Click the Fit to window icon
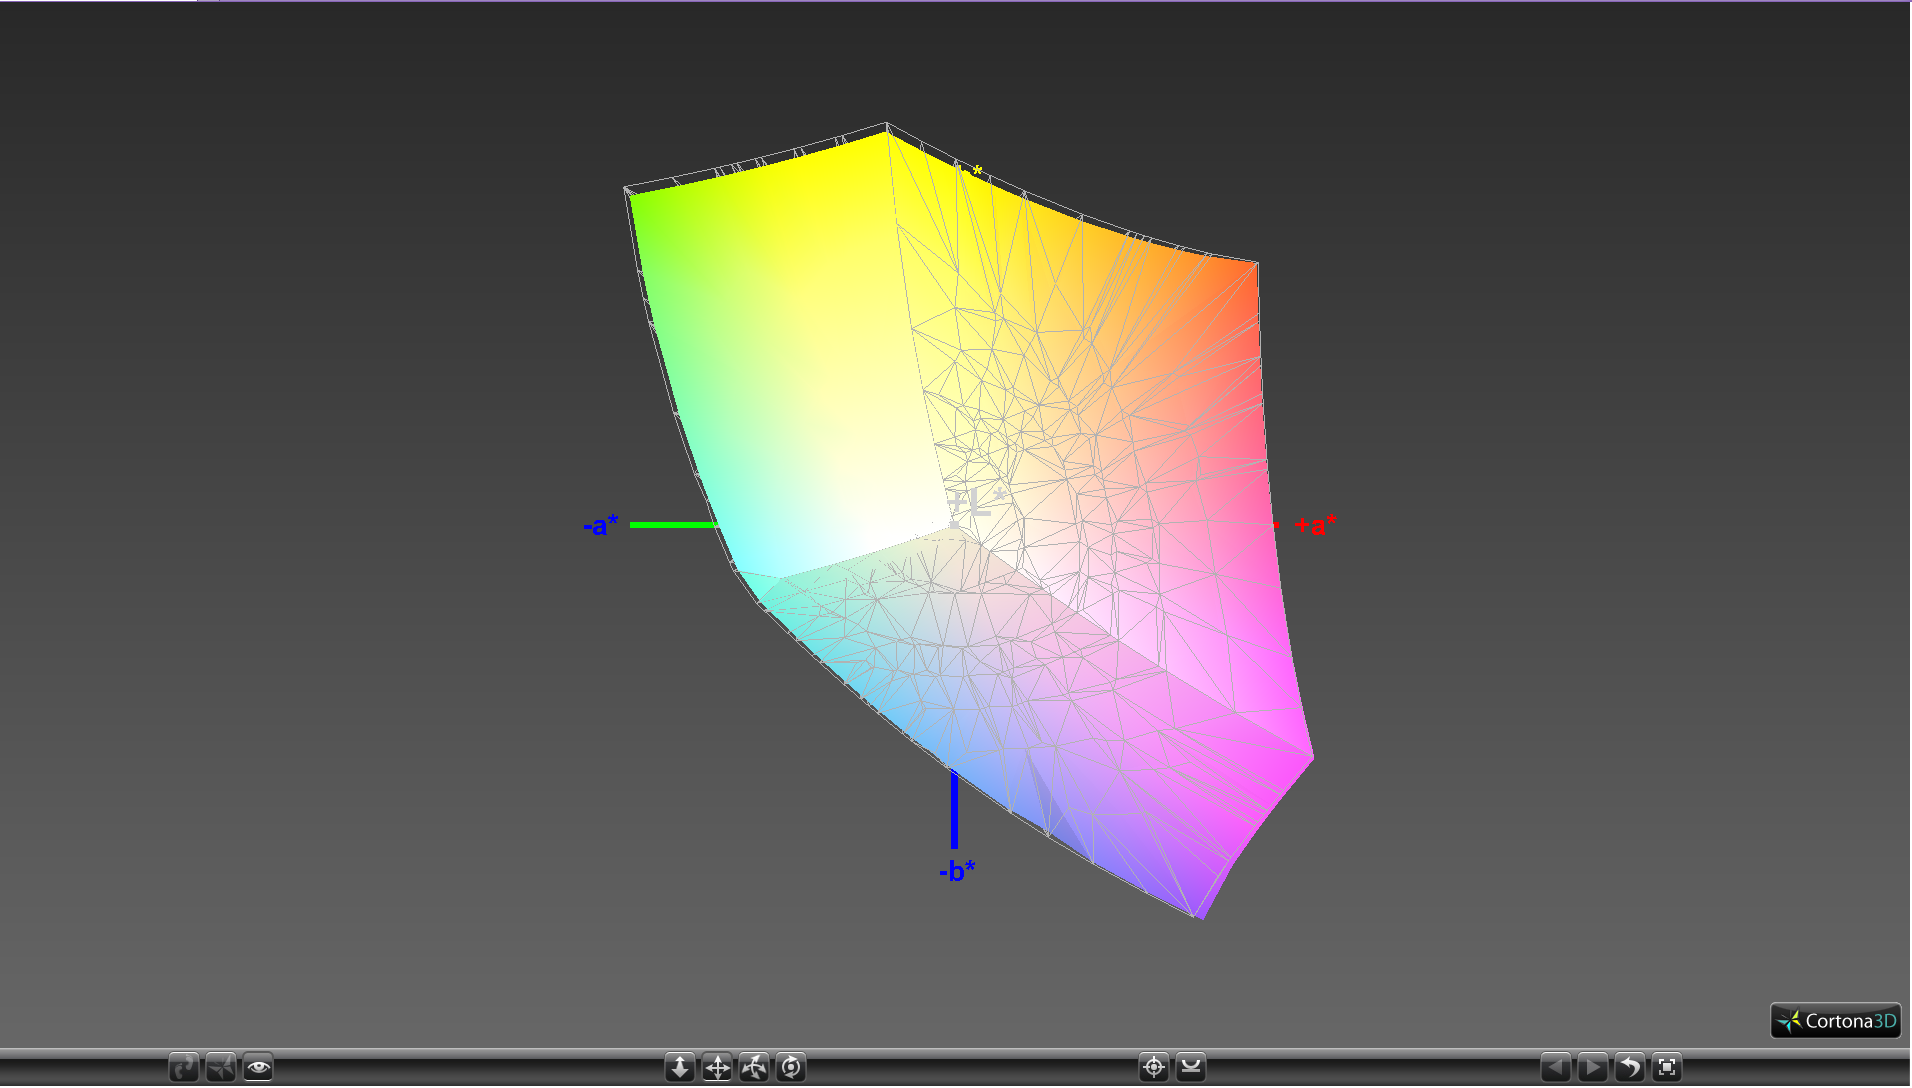The image size is (1912, 1088). (x=1667, y=1068)
